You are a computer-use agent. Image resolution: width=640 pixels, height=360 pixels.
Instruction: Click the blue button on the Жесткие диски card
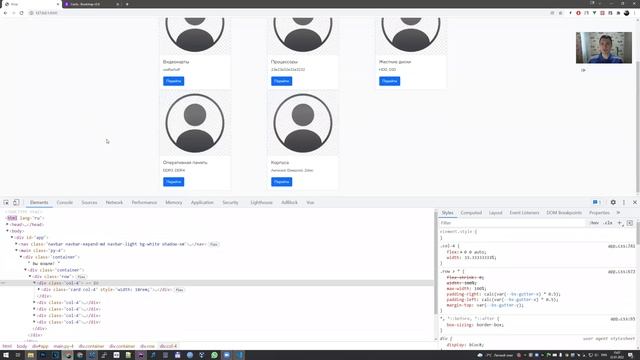tap(389, 81)
